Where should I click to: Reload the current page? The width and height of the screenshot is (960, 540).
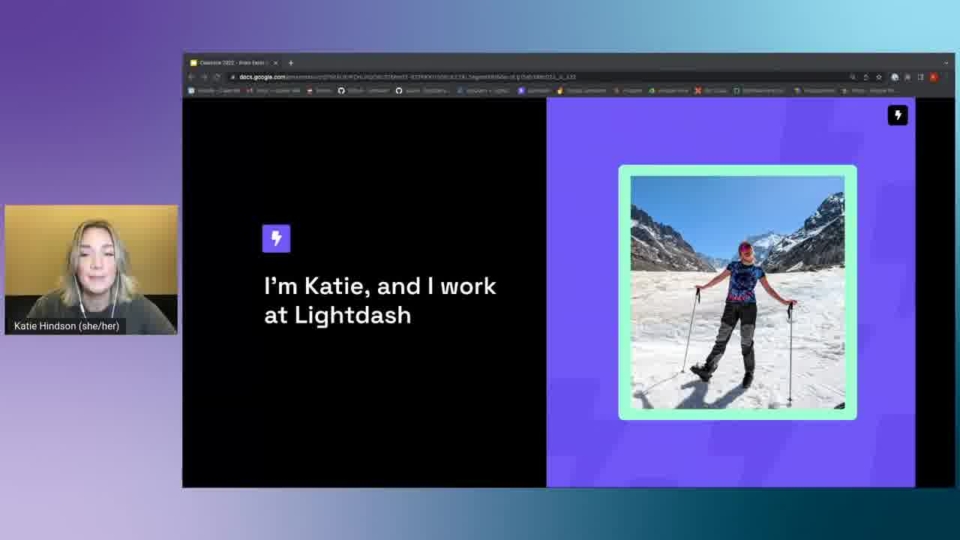coord(217,77)
